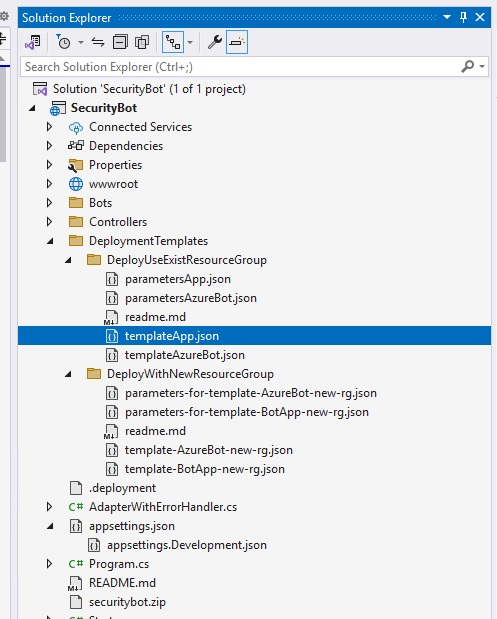This screenshot has width=497, height=619.
Task: Select readme.md under DeployUseExistResourceGroup
Action: click(155, 317)
